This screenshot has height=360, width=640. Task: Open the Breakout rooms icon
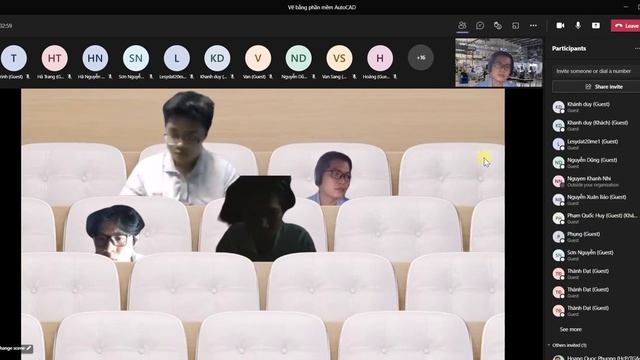coord(516,26)
